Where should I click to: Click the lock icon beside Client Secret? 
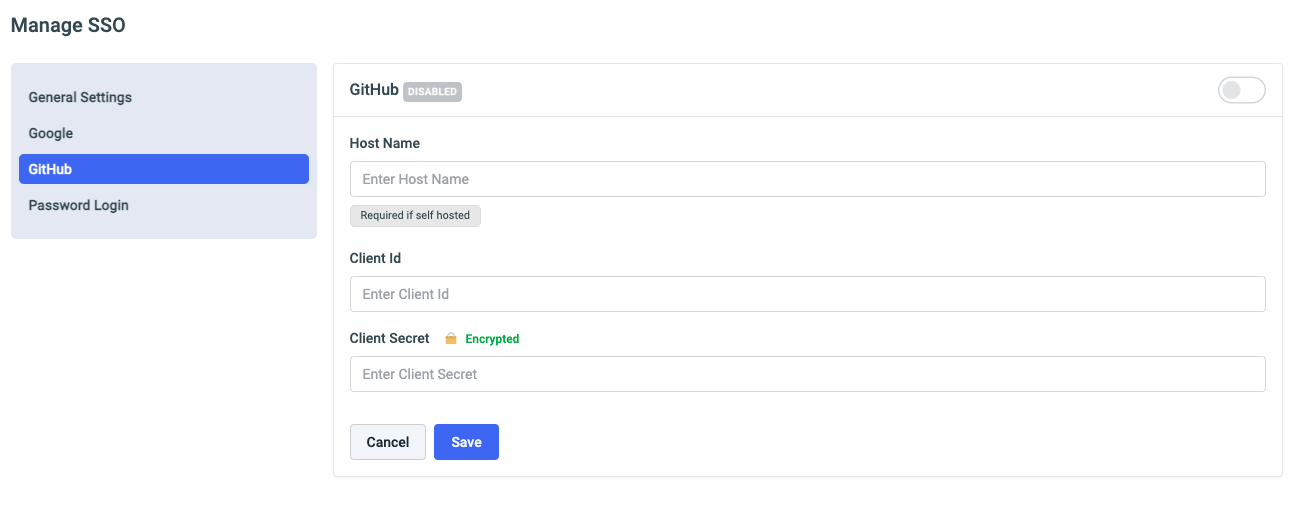(x=451, y=339)
